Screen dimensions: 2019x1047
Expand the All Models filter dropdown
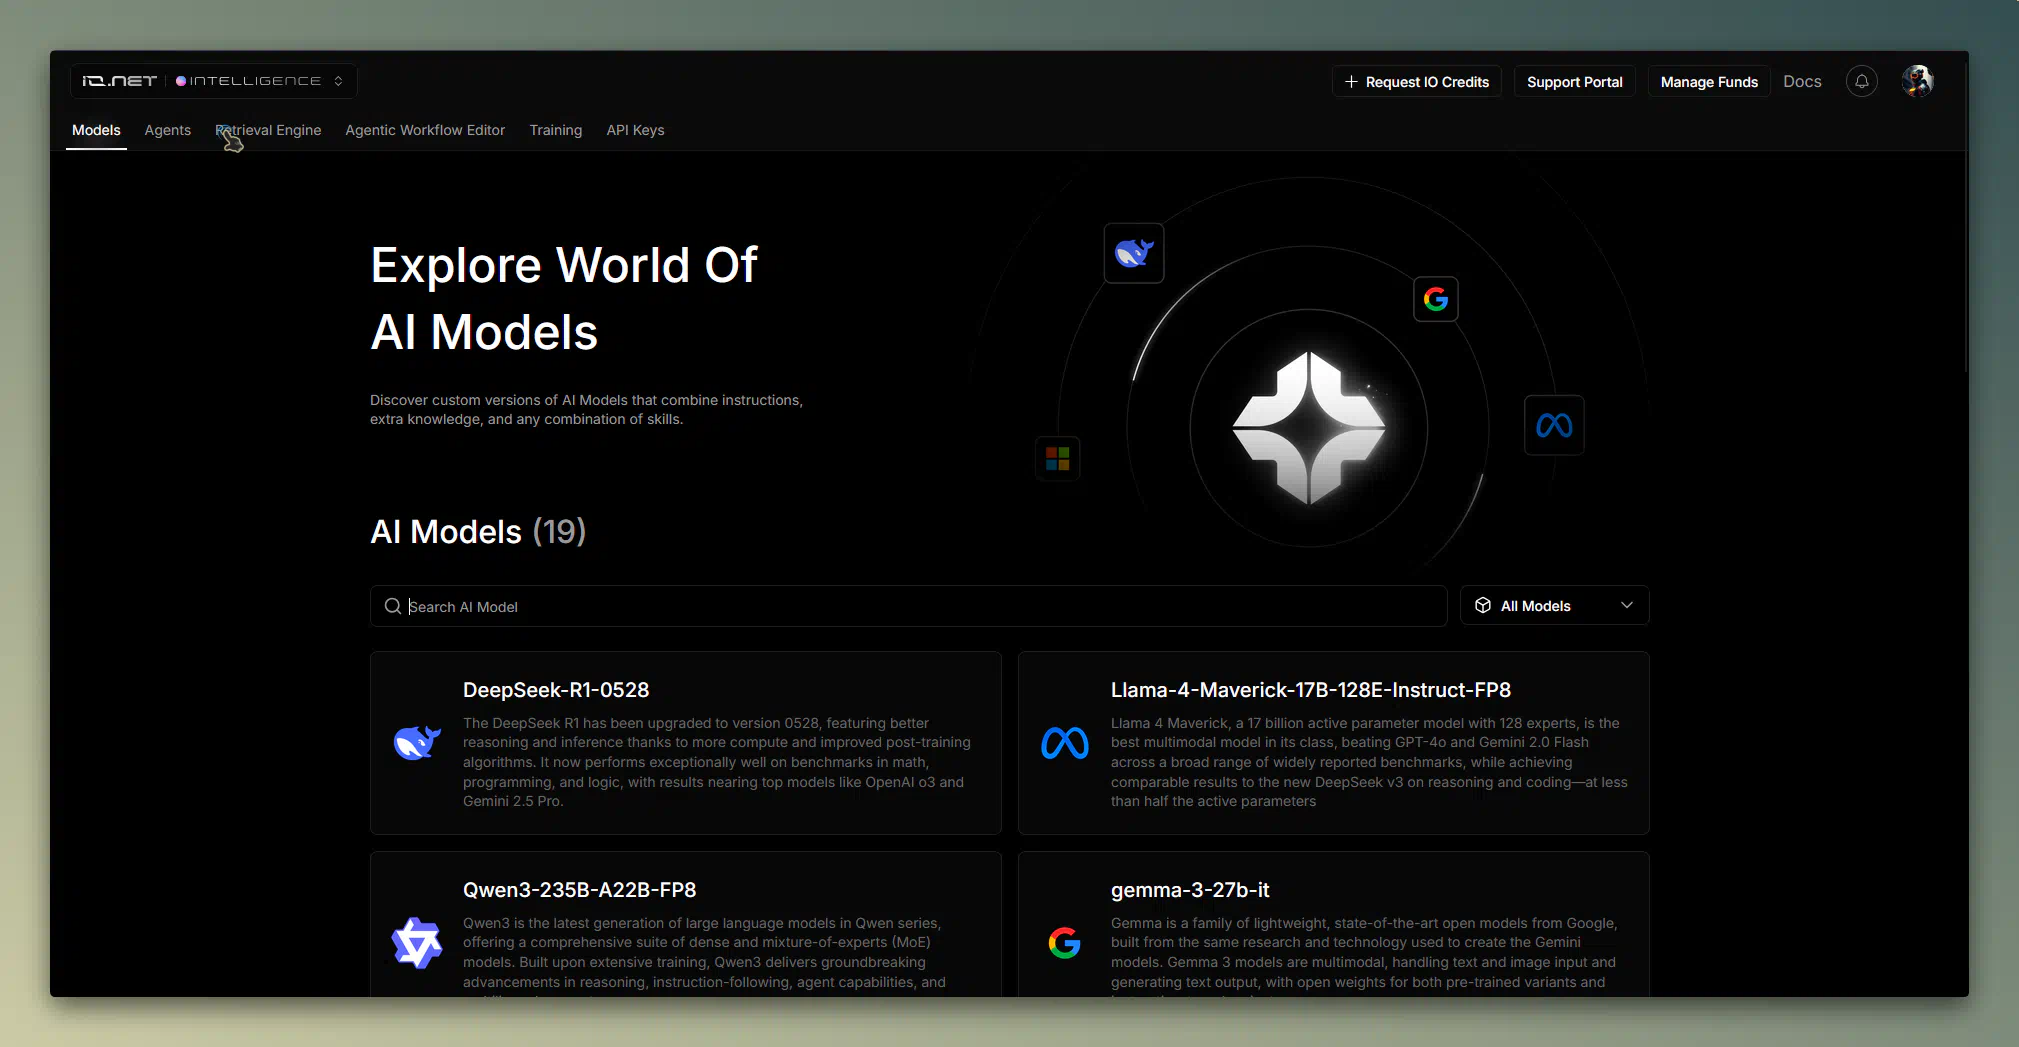tap(1554, 605)
